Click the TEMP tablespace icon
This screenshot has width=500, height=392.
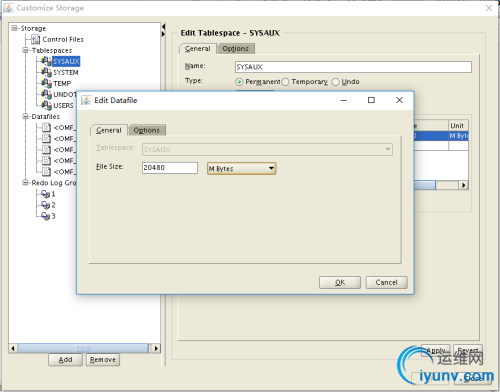pyautogui.click(x=46, y=83)
